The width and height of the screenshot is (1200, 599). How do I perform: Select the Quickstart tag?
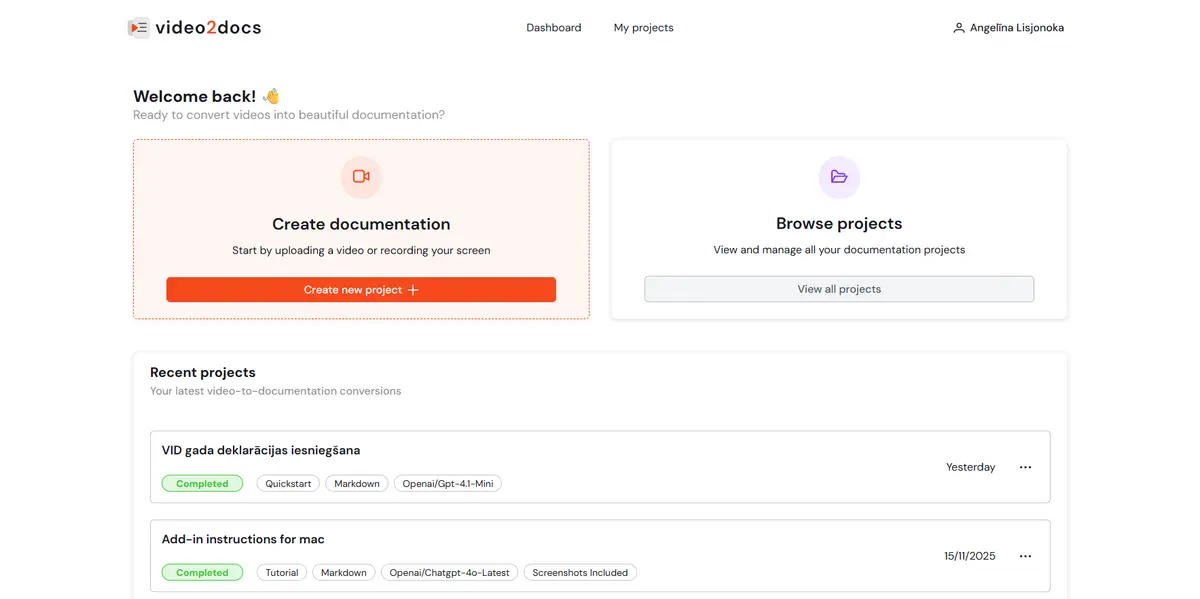287,483
